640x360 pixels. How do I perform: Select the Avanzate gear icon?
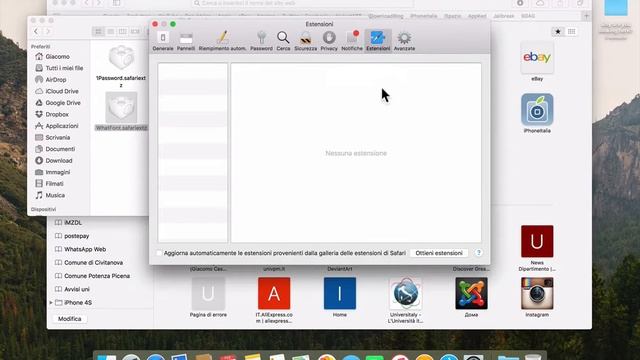(404, 41)
